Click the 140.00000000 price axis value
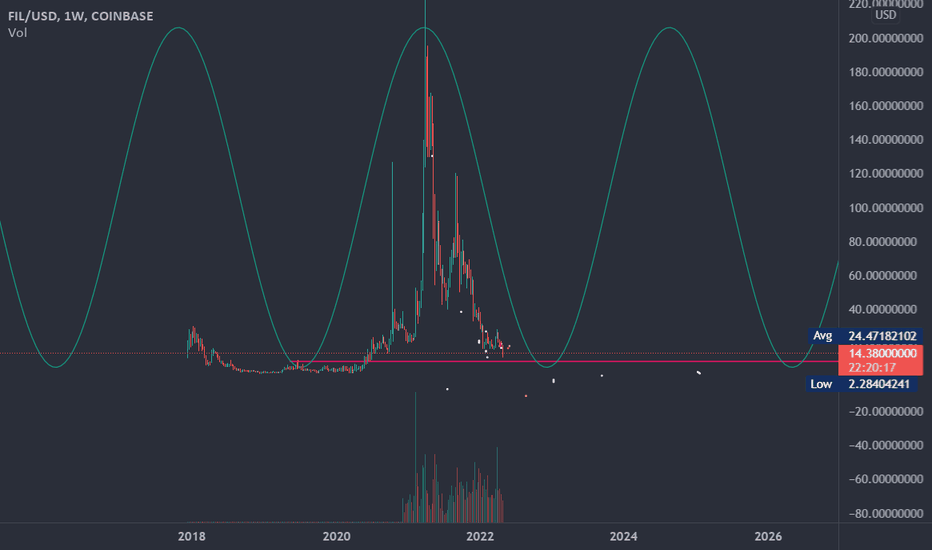The width and height of the screenshot is (932, 550). pos(886,140)
